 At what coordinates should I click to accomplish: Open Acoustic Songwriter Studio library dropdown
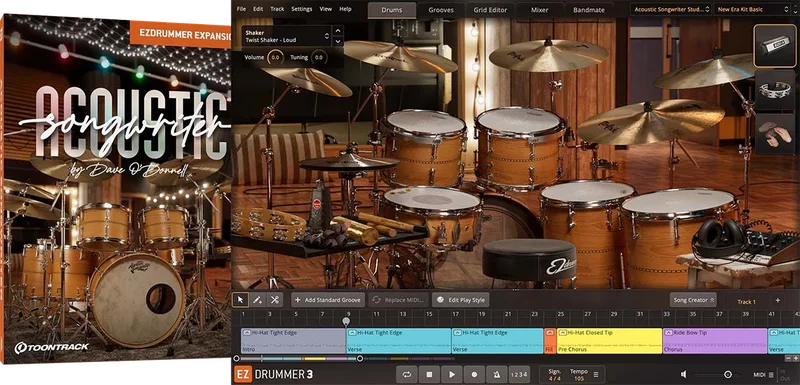pyautogui.click(x=670, y=9)
